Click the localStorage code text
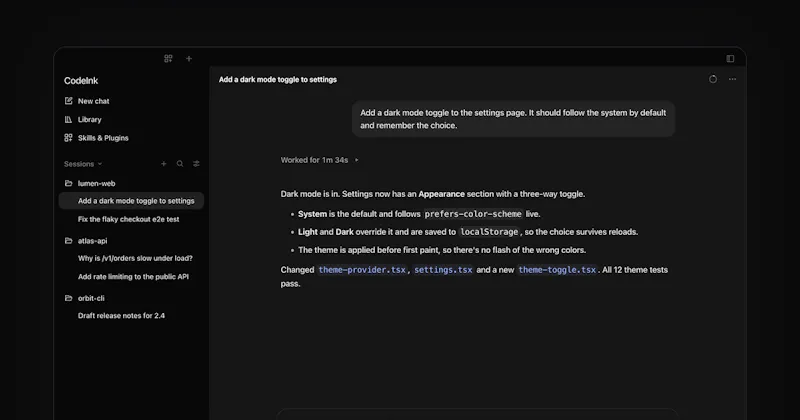800x420 pixels. tap(489, 232)
